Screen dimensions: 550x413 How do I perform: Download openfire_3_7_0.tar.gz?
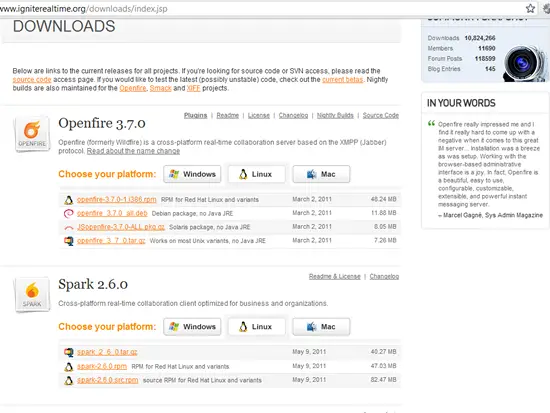[x=111, y=241]
